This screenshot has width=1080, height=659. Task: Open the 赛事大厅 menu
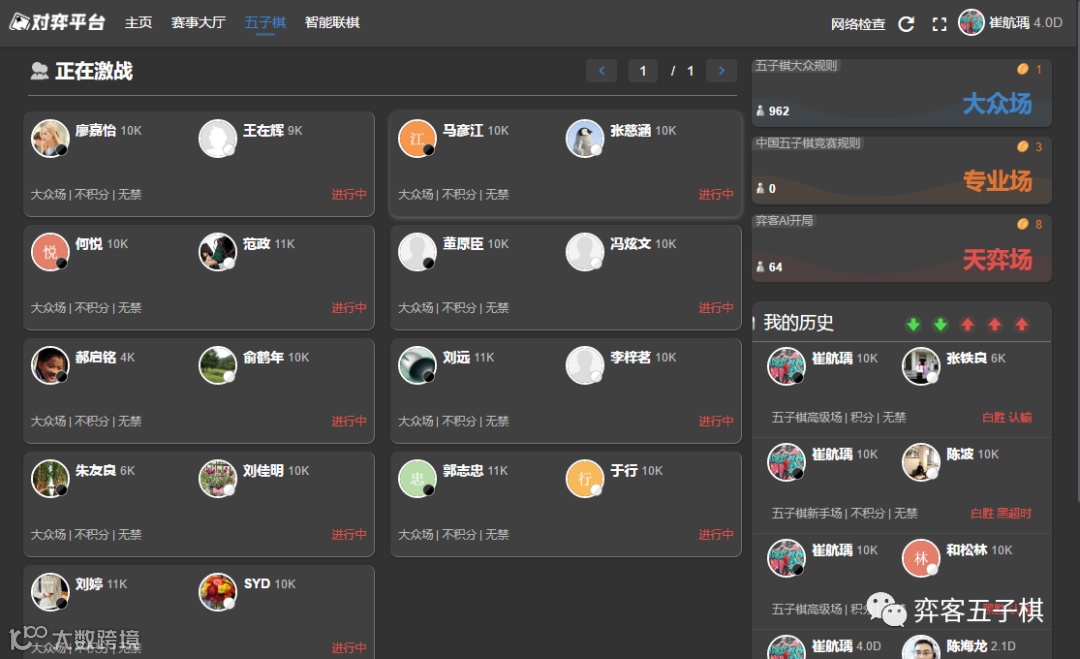198,22
